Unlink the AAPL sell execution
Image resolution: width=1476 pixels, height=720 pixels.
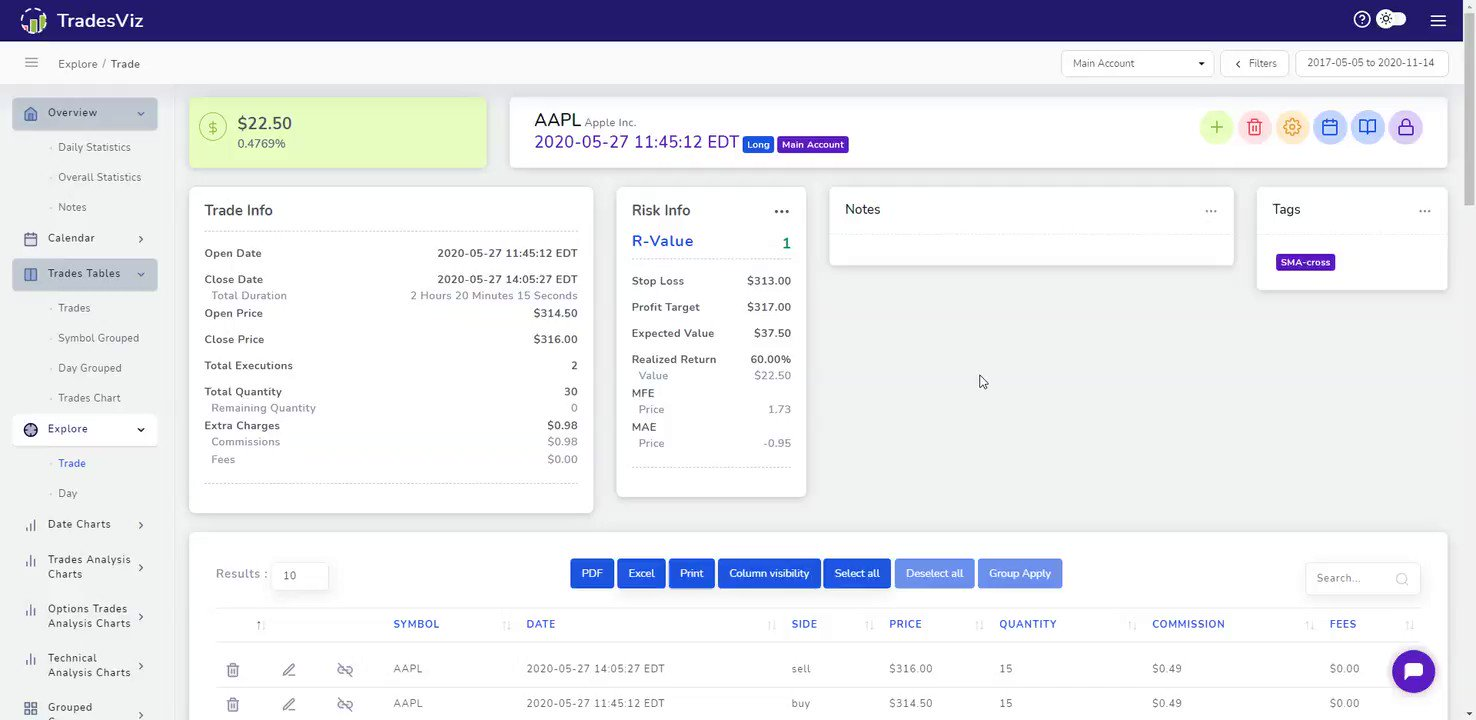[x=345, y=669]
